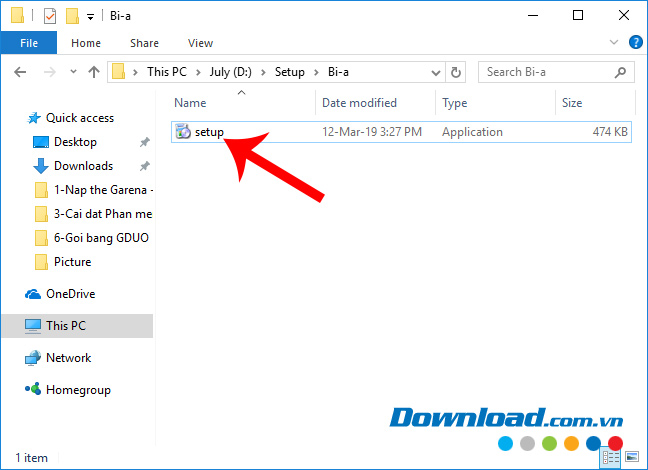The width and height of the screenshot is (648, 470).
Task: Select Quick access in the navigation pane
Action: point(80,118)
